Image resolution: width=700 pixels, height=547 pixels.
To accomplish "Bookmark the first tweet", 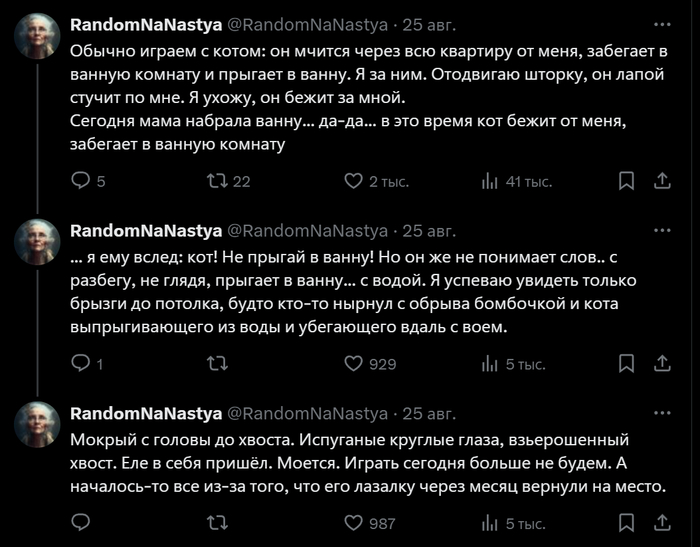I will (x=626, y=181).
